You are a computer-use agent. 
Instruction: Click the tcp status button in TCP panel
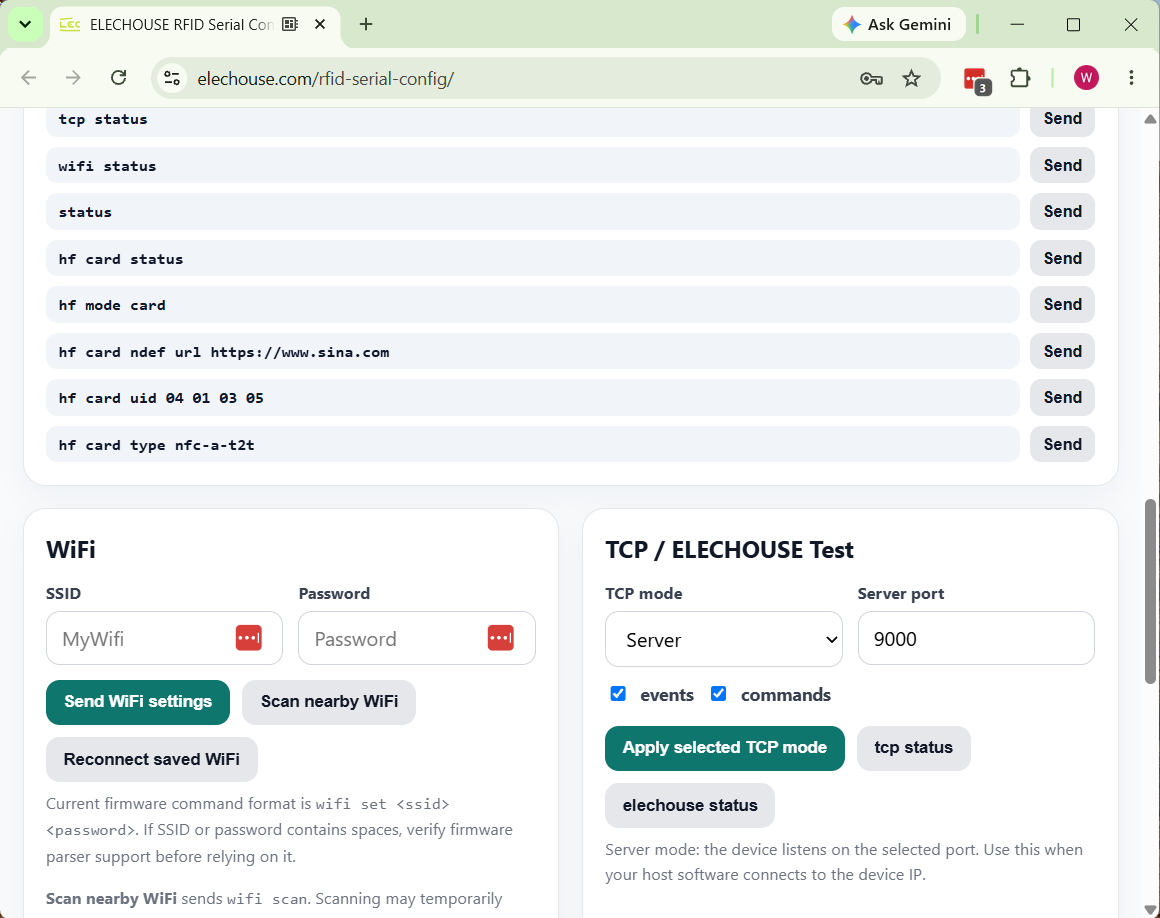[913, 748]
